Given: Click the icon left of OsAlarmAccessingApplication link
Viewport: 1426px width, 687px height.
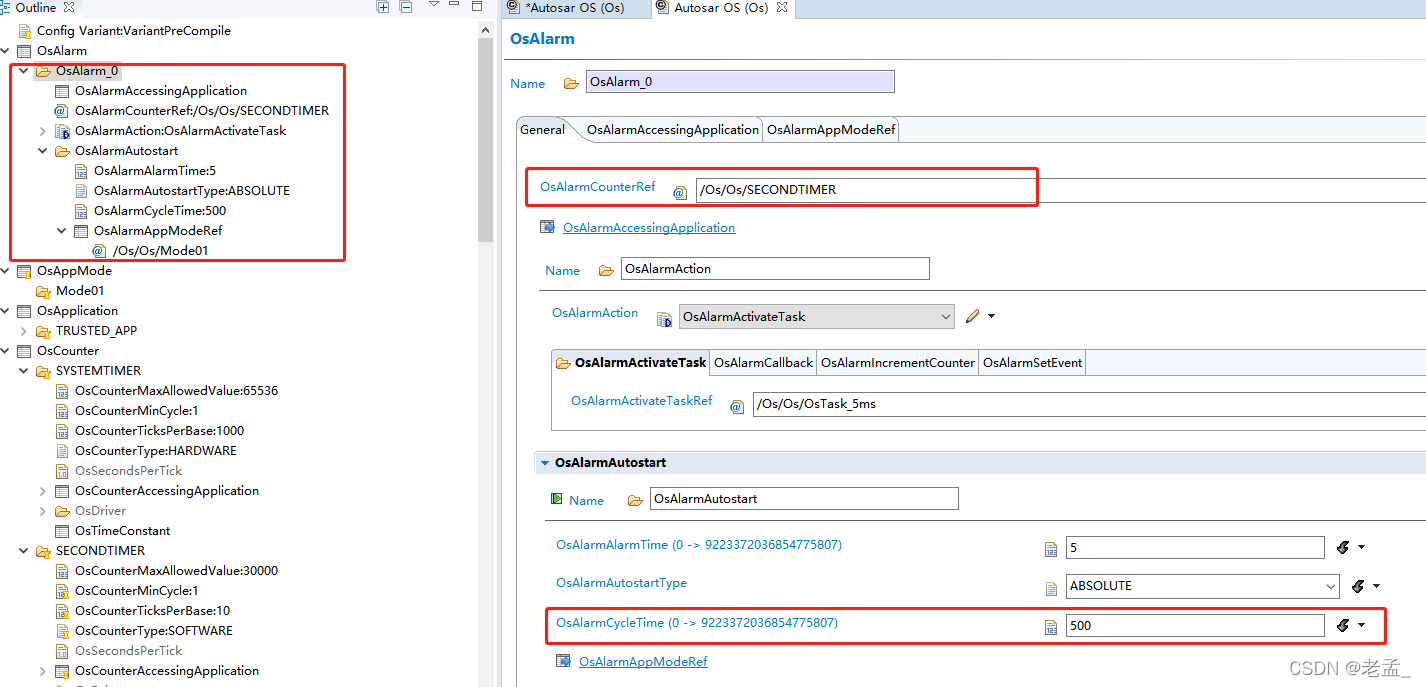Looking at the screenshot, I should click(x=547, y=228).
